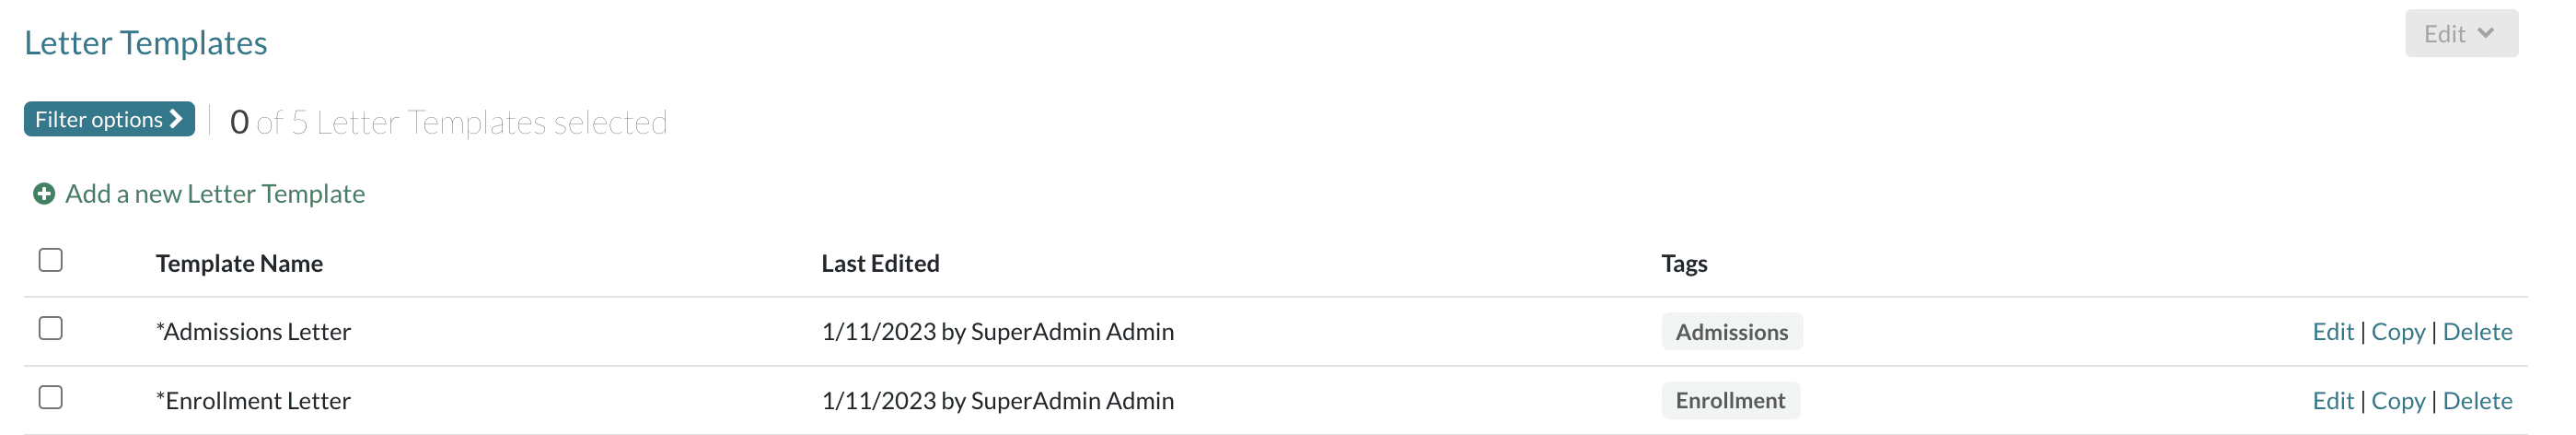
Task: Click Add a new Letter Template link
Action: [215, 194]
